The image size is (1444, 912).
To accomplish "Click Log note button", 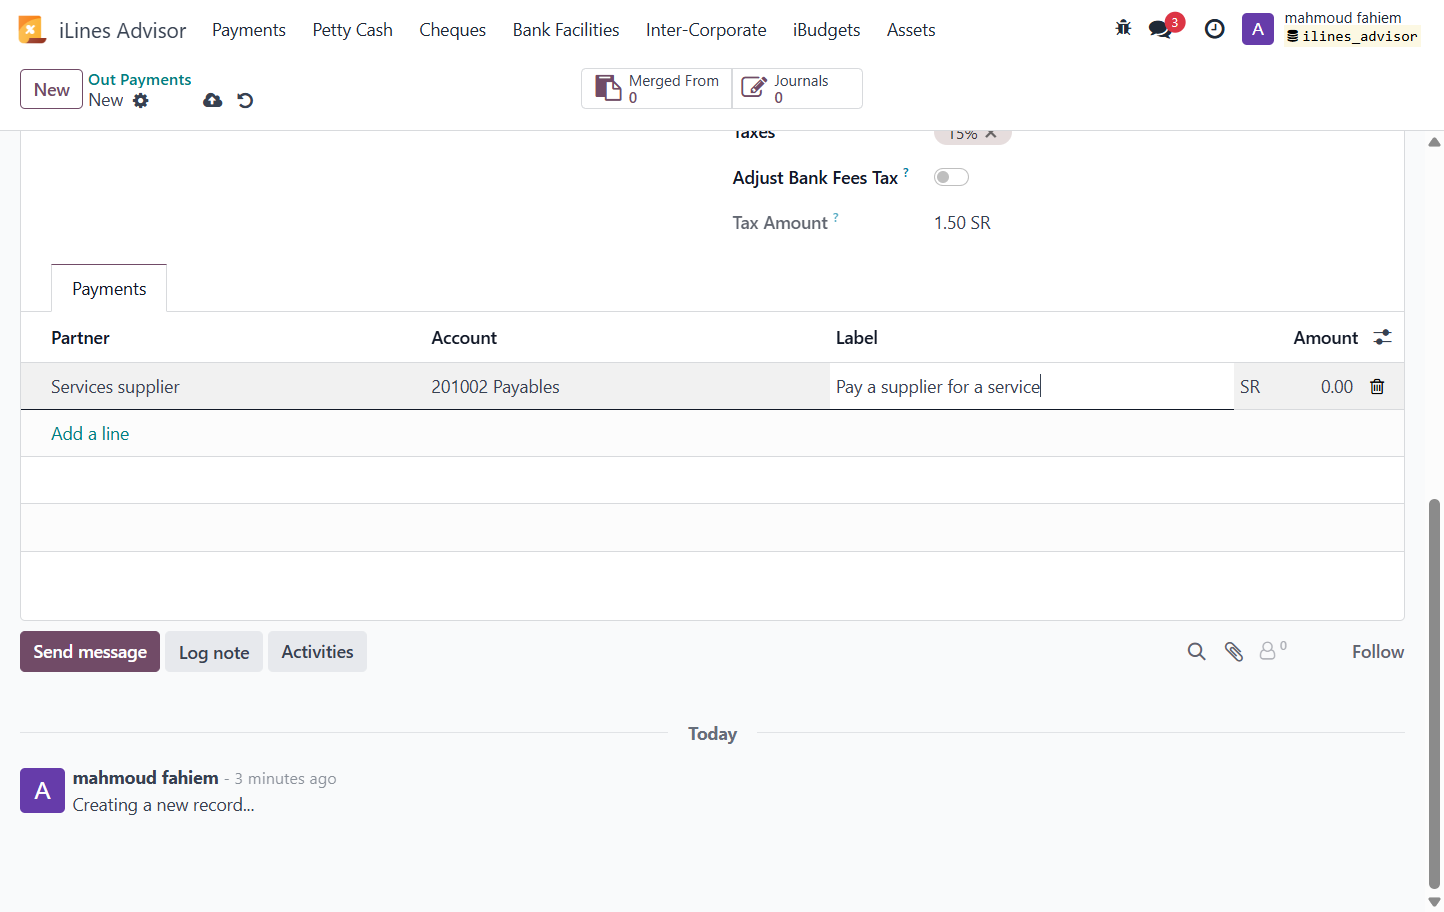I will (214, 652).
